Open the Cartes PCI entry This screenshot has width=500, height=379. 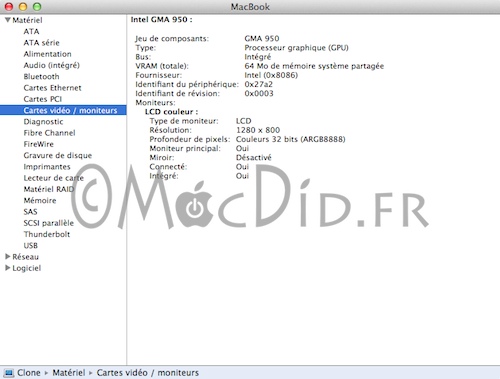[43, 99]
